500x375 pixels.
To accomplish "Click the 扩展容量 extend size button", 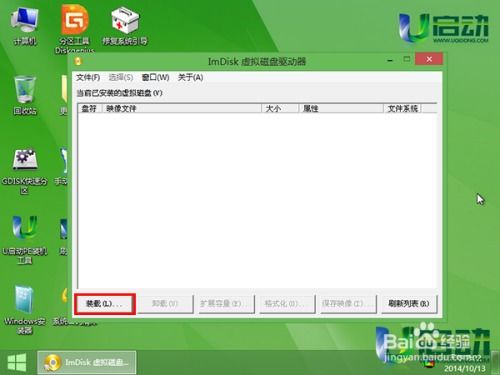I will click(226, 304).
